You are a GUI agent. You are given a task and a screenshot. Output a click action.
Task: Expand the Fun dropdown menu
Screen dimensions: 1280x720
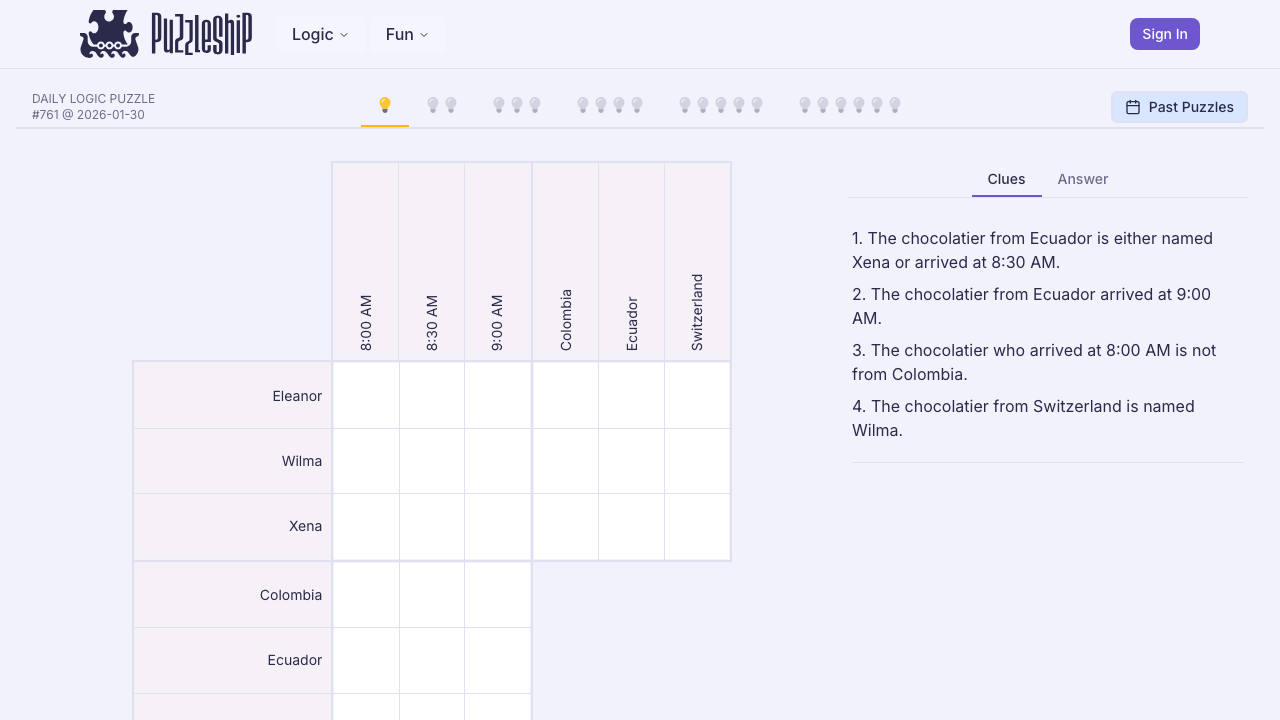[406, 34]
